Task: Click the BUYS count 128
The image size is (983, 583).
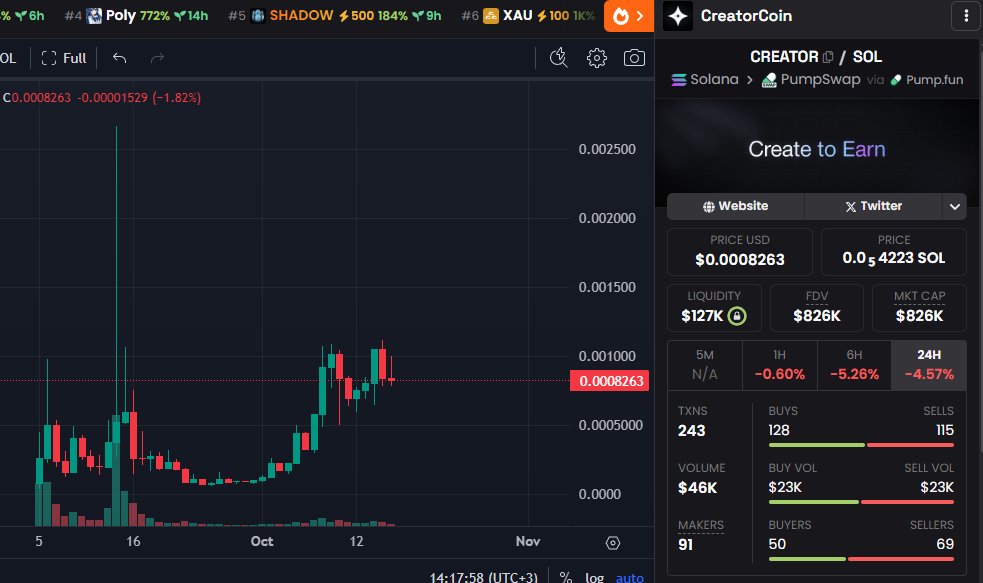Action: pyautogui.click(x=779, y=430)
